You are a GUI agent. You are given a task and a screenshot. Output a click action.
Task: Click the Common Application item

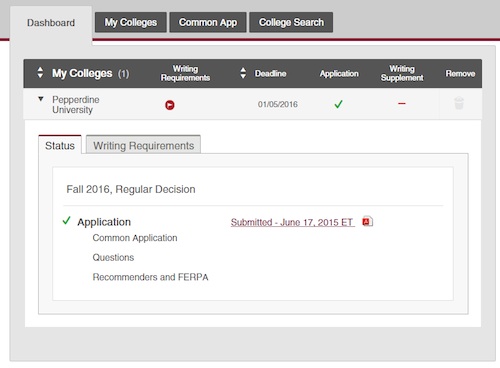(135, 238)
